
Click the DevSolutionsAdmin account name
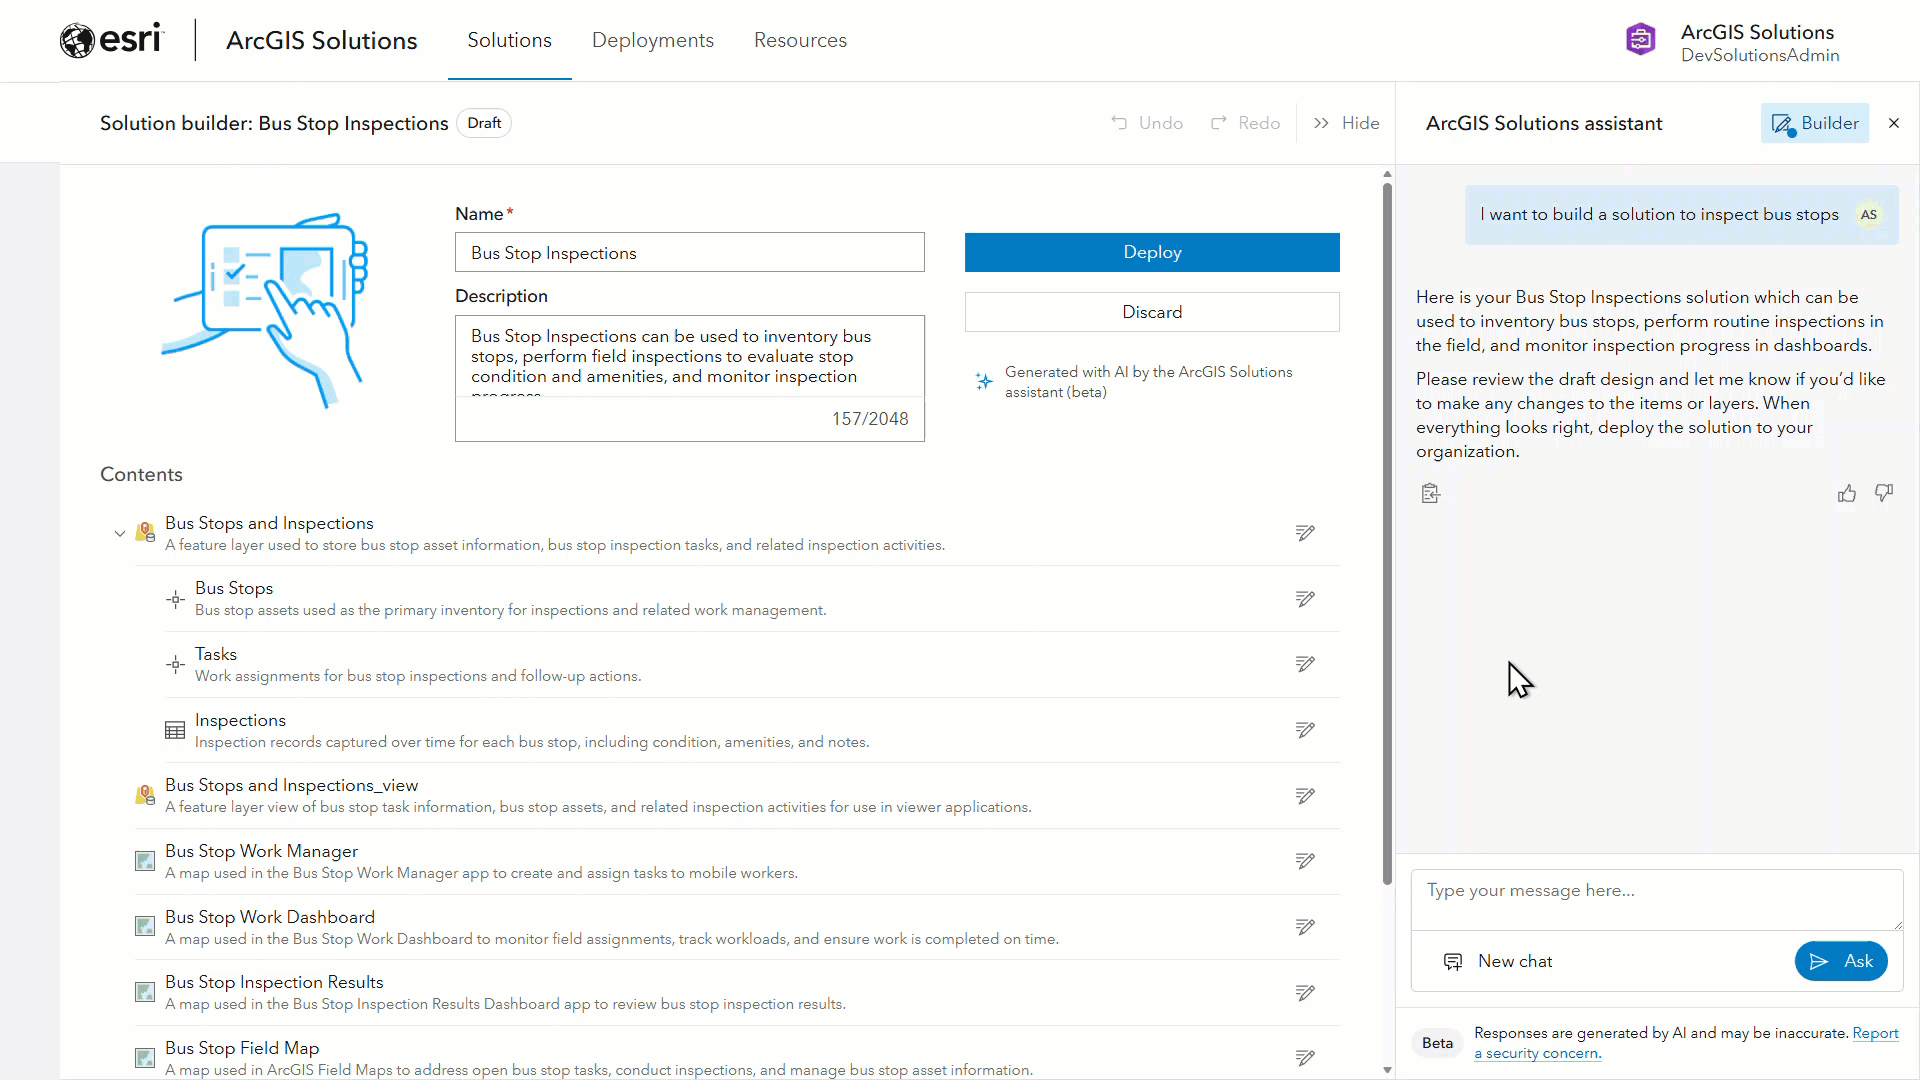1760,56
